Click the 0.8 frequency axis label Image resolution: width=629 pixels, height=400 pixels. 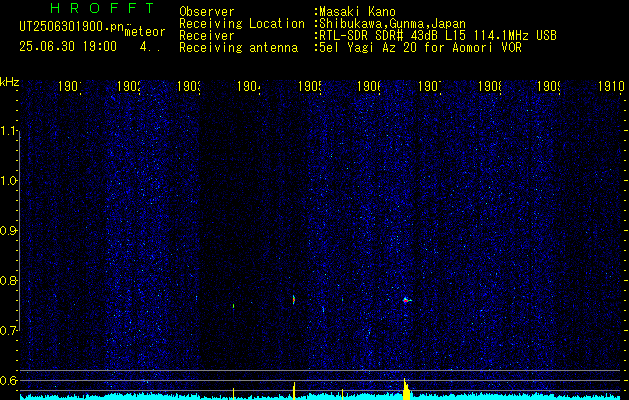pyautogui.click(x=8, y=280)
